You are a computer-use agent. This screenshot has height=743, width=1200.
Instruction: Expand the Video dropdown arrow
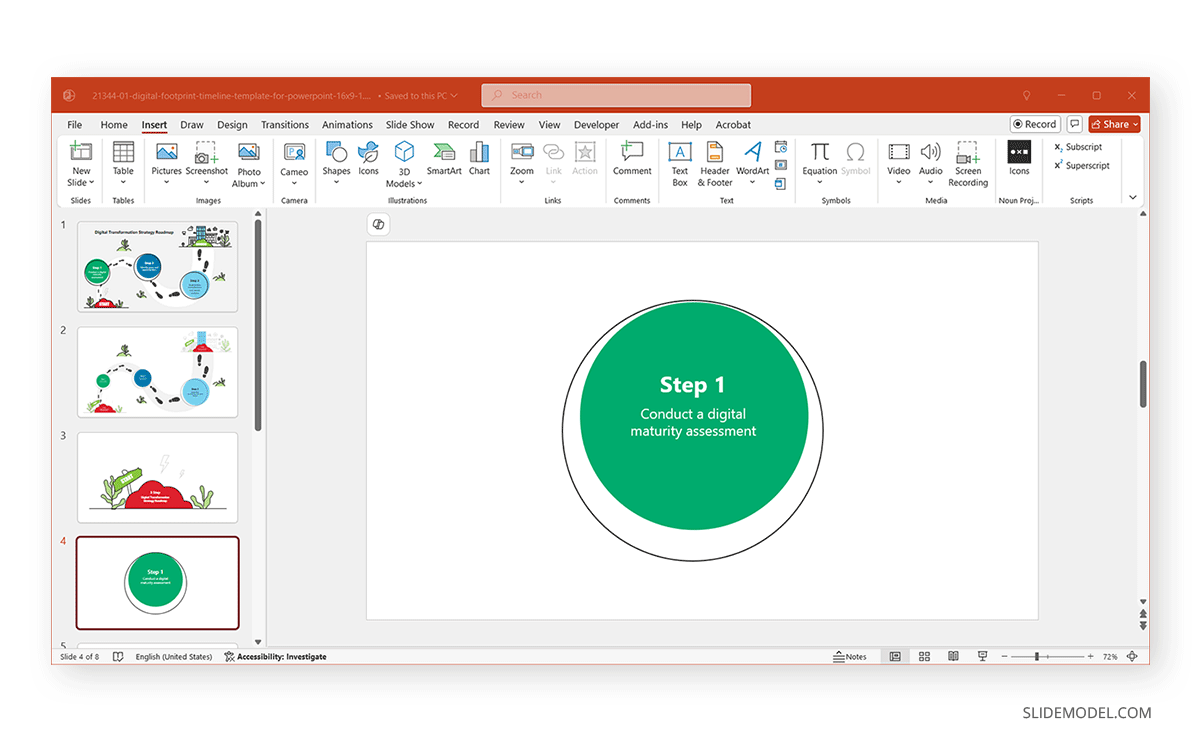tap(899, 183)
